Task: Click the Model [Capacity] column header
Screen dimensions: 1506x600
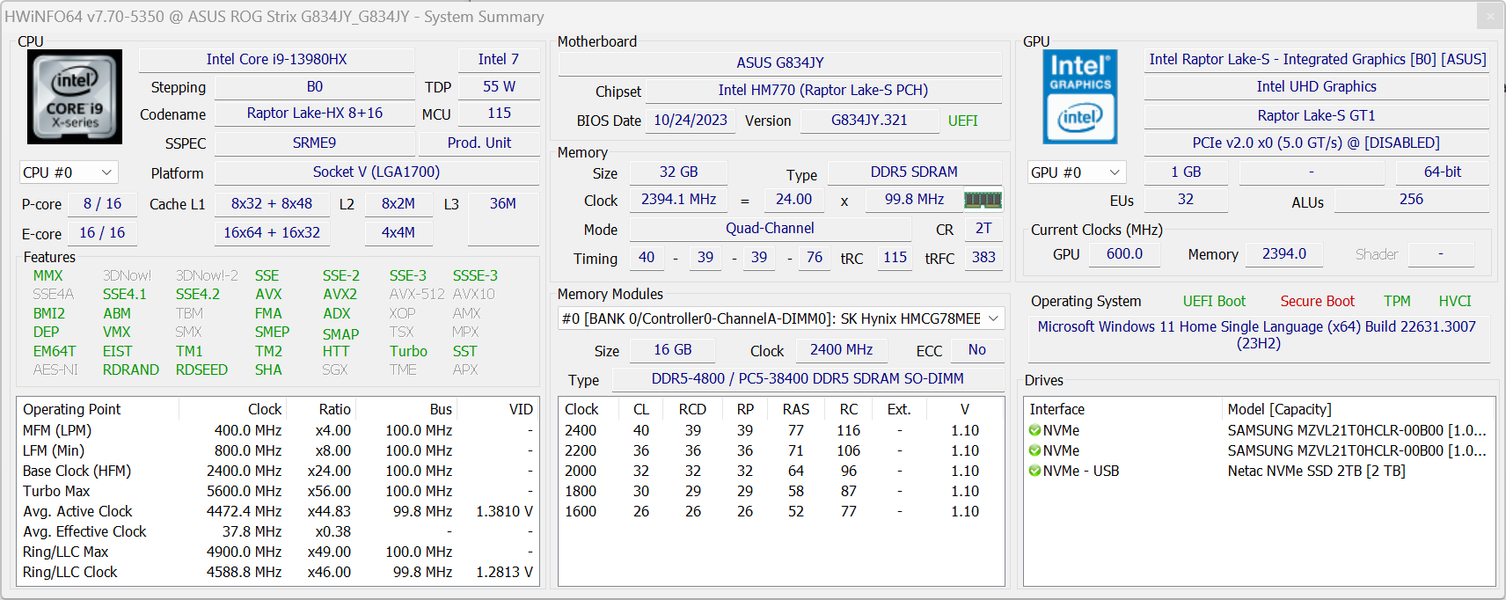Action: pyautogui.click(x=1280, y=409)
